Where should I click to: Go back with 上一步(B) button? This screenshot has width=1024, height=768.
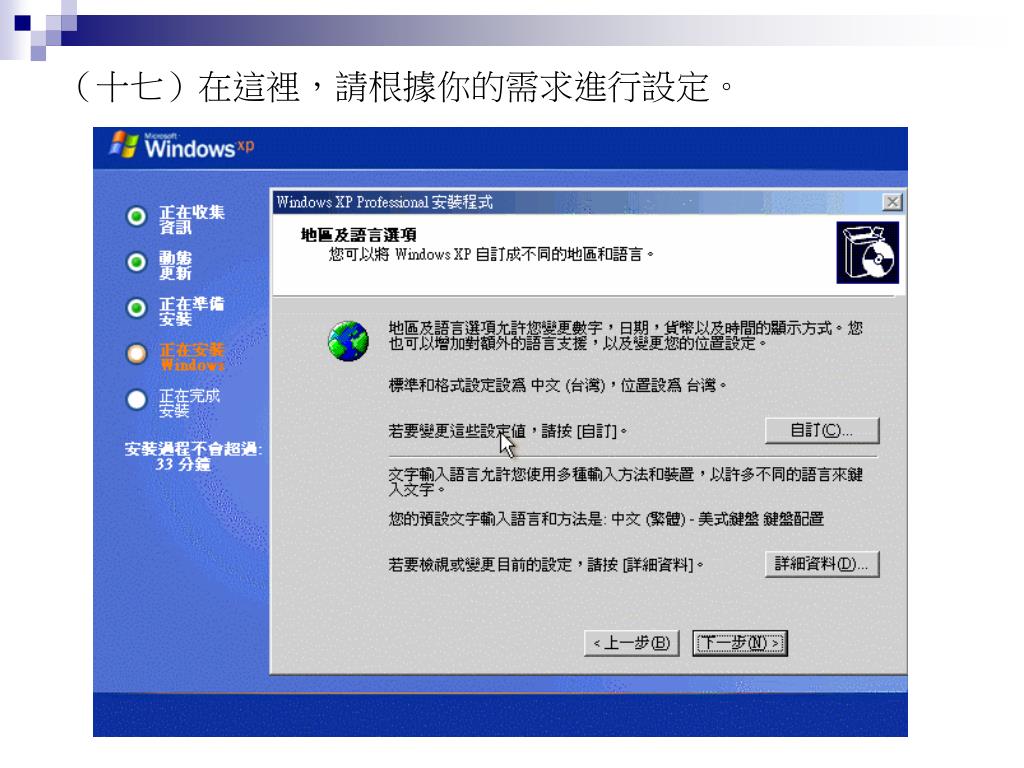[x=632, y=643]
